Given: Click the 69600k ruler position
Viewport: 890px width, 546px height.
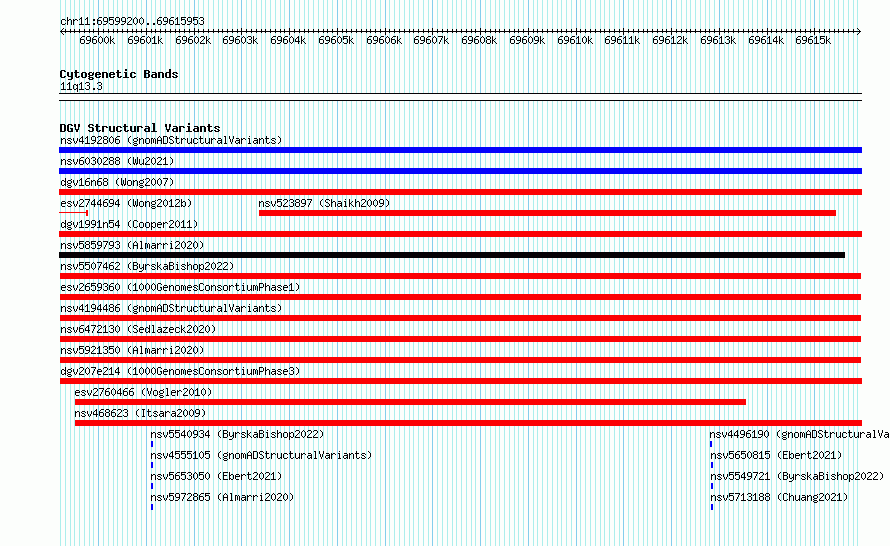Looking at the screenshot, I should pos(97,40).
